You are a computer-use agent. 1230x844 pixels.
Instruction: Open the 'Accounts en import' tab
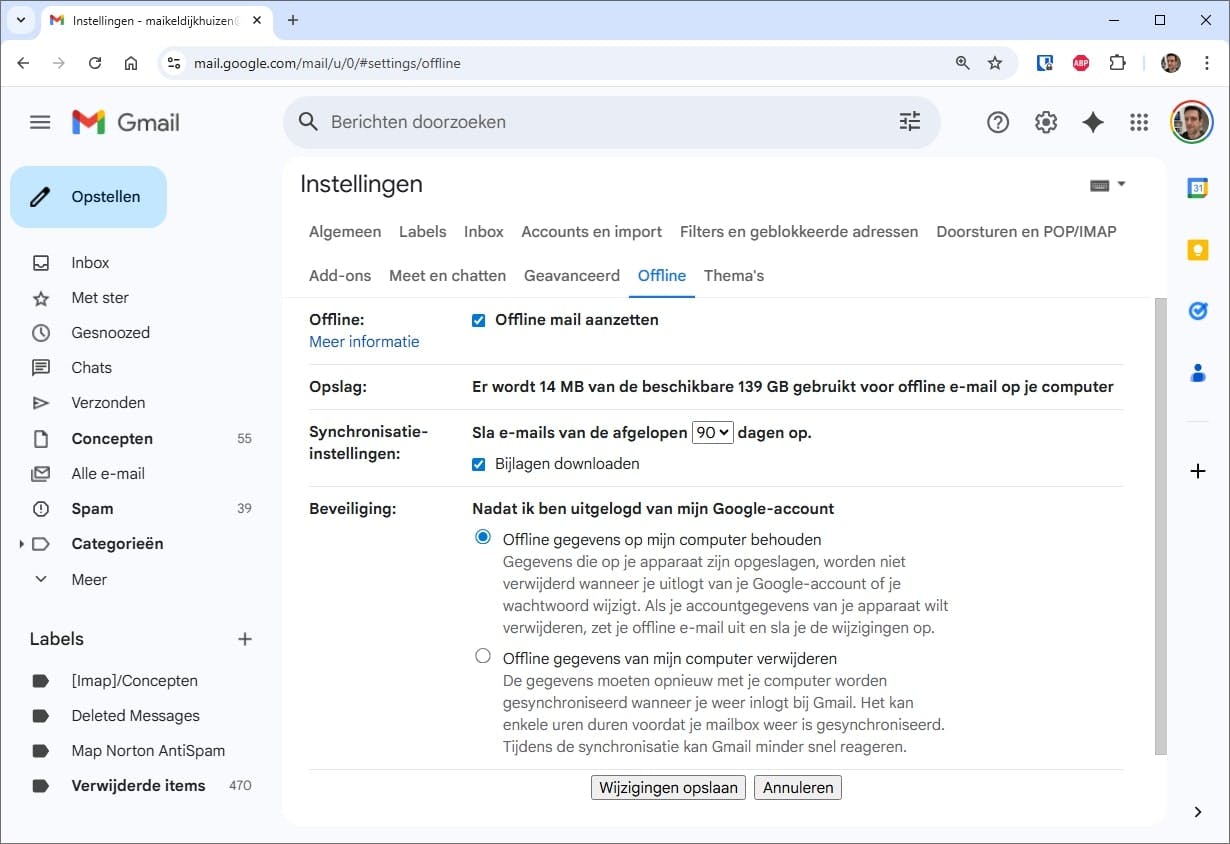(x=591, y=231)
